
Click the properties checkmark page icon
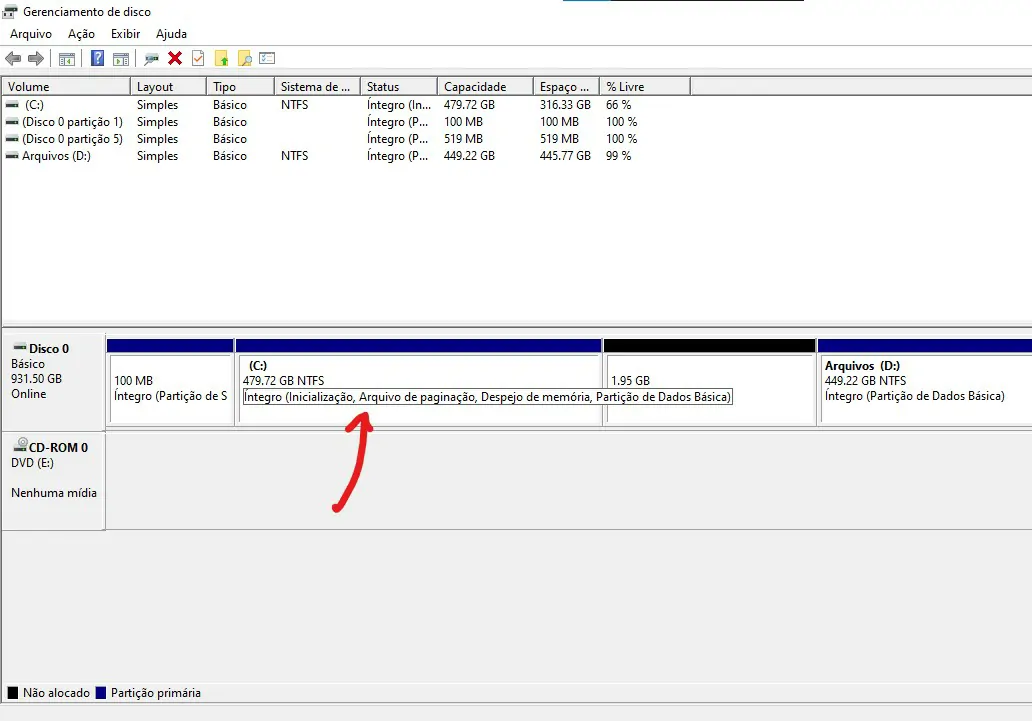pos(197,59)
